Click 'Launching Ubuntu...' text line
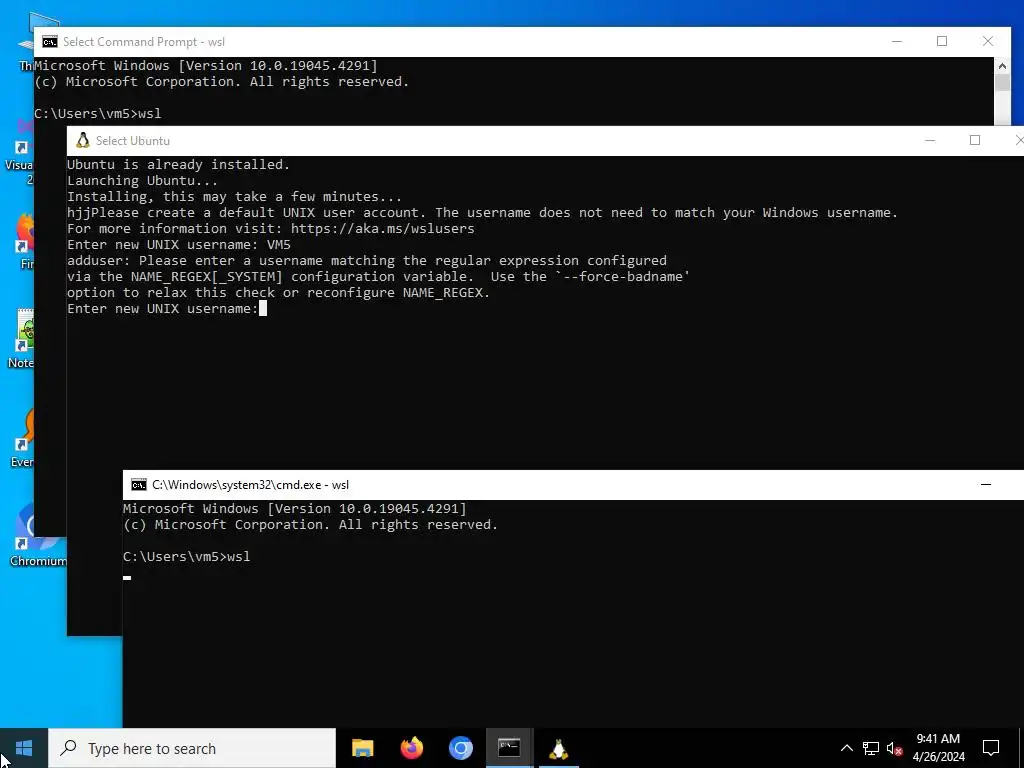 point(142,180)
